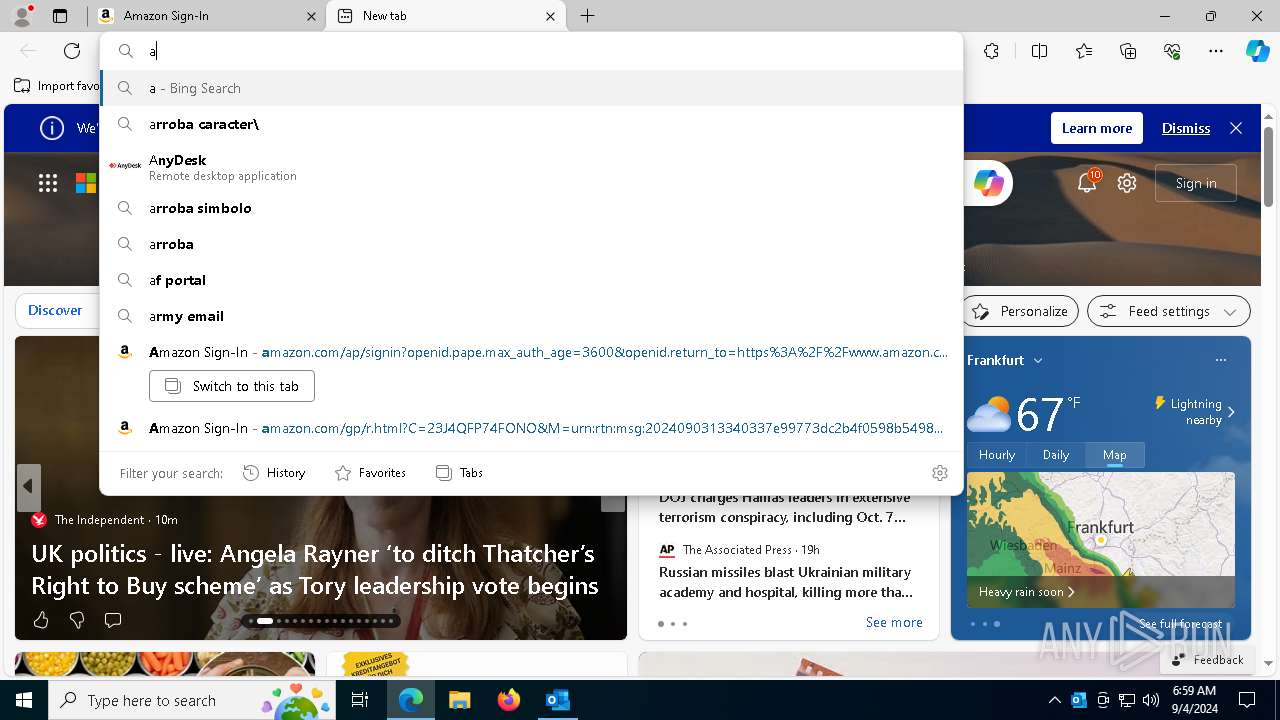Refresh the page with reload icon
The image size is (1280, 720).
point(72,51)
